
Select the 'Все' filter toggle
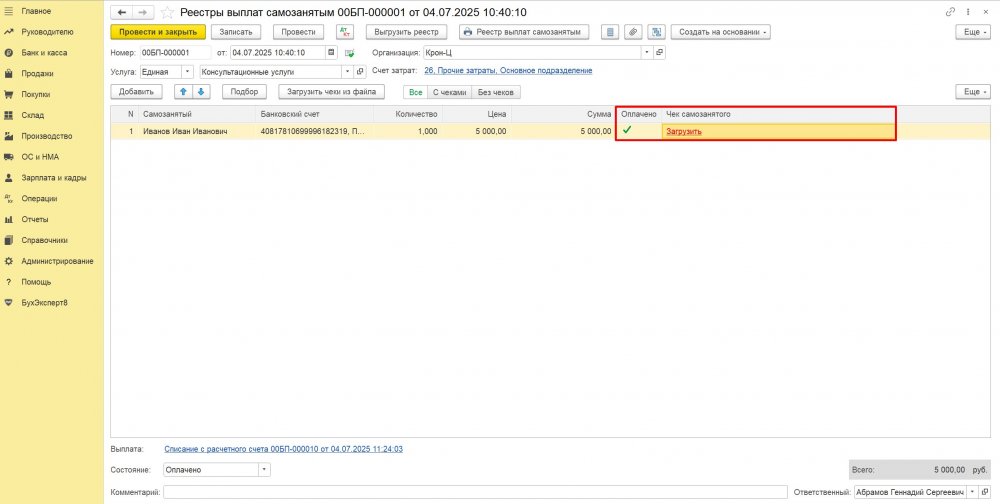[415, 92]
